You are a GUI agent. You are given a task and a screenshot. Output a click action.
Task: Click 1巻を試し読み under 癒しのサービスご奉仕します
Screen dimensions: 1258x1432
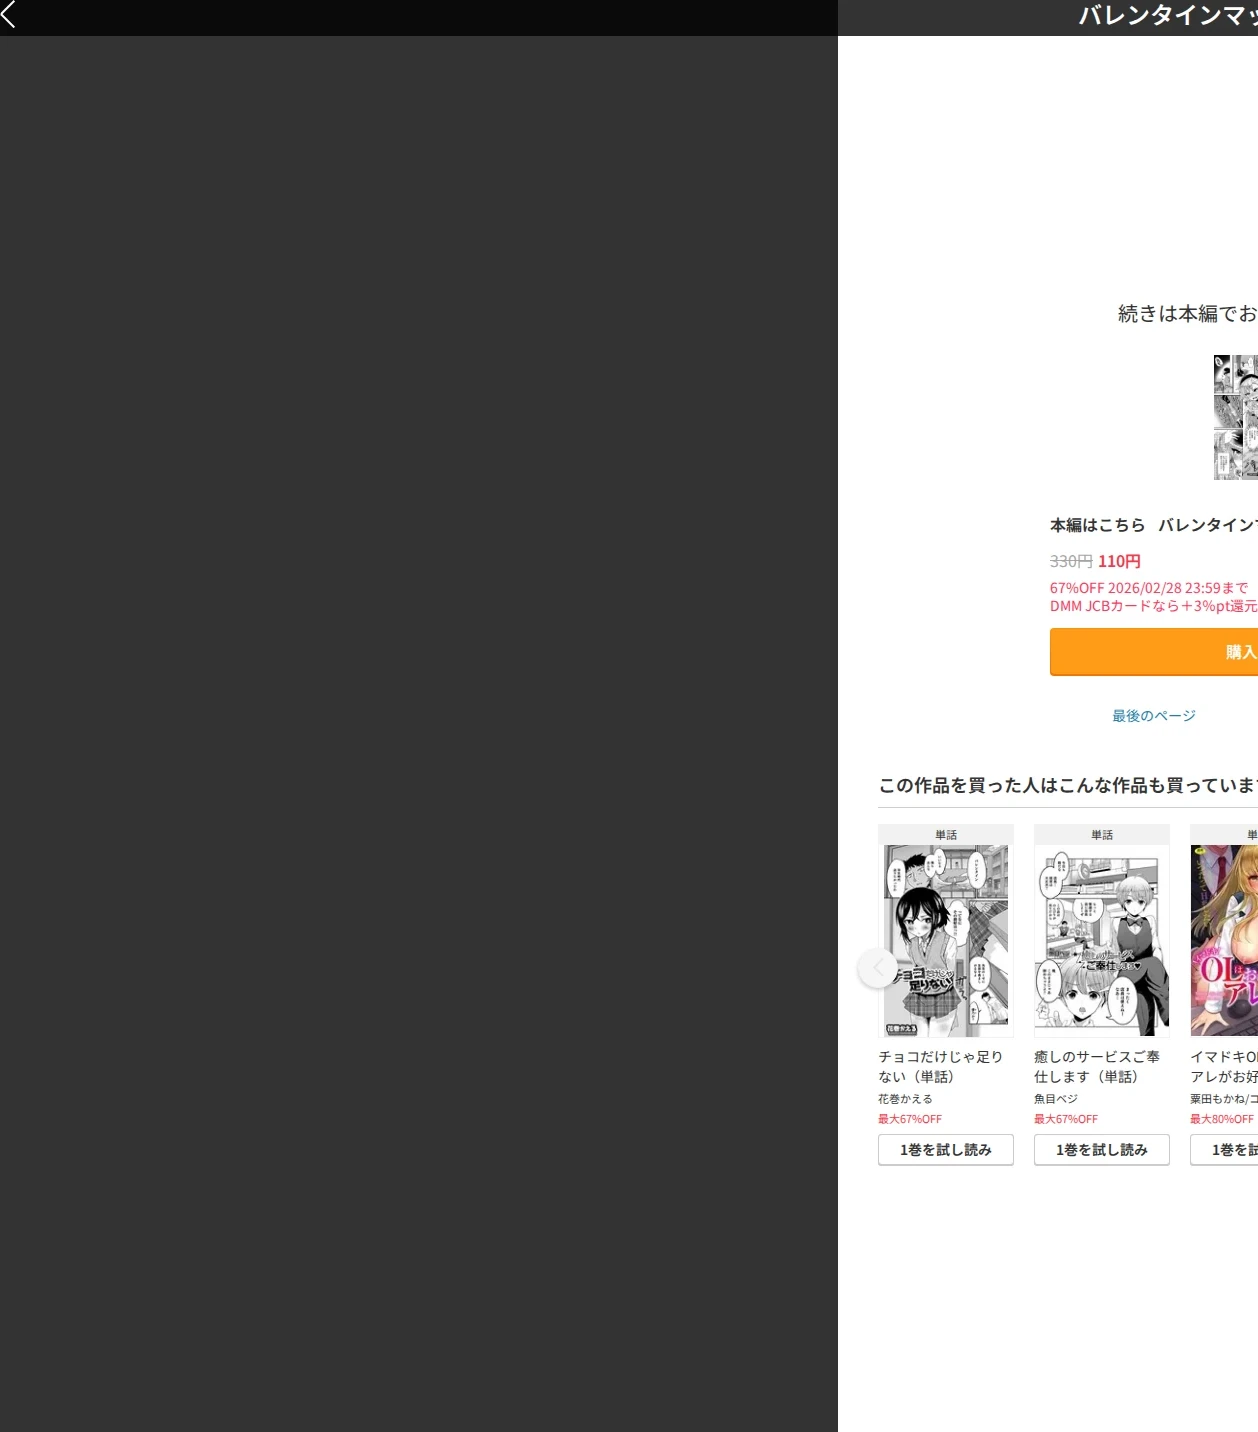[x=1102, y=1150]
